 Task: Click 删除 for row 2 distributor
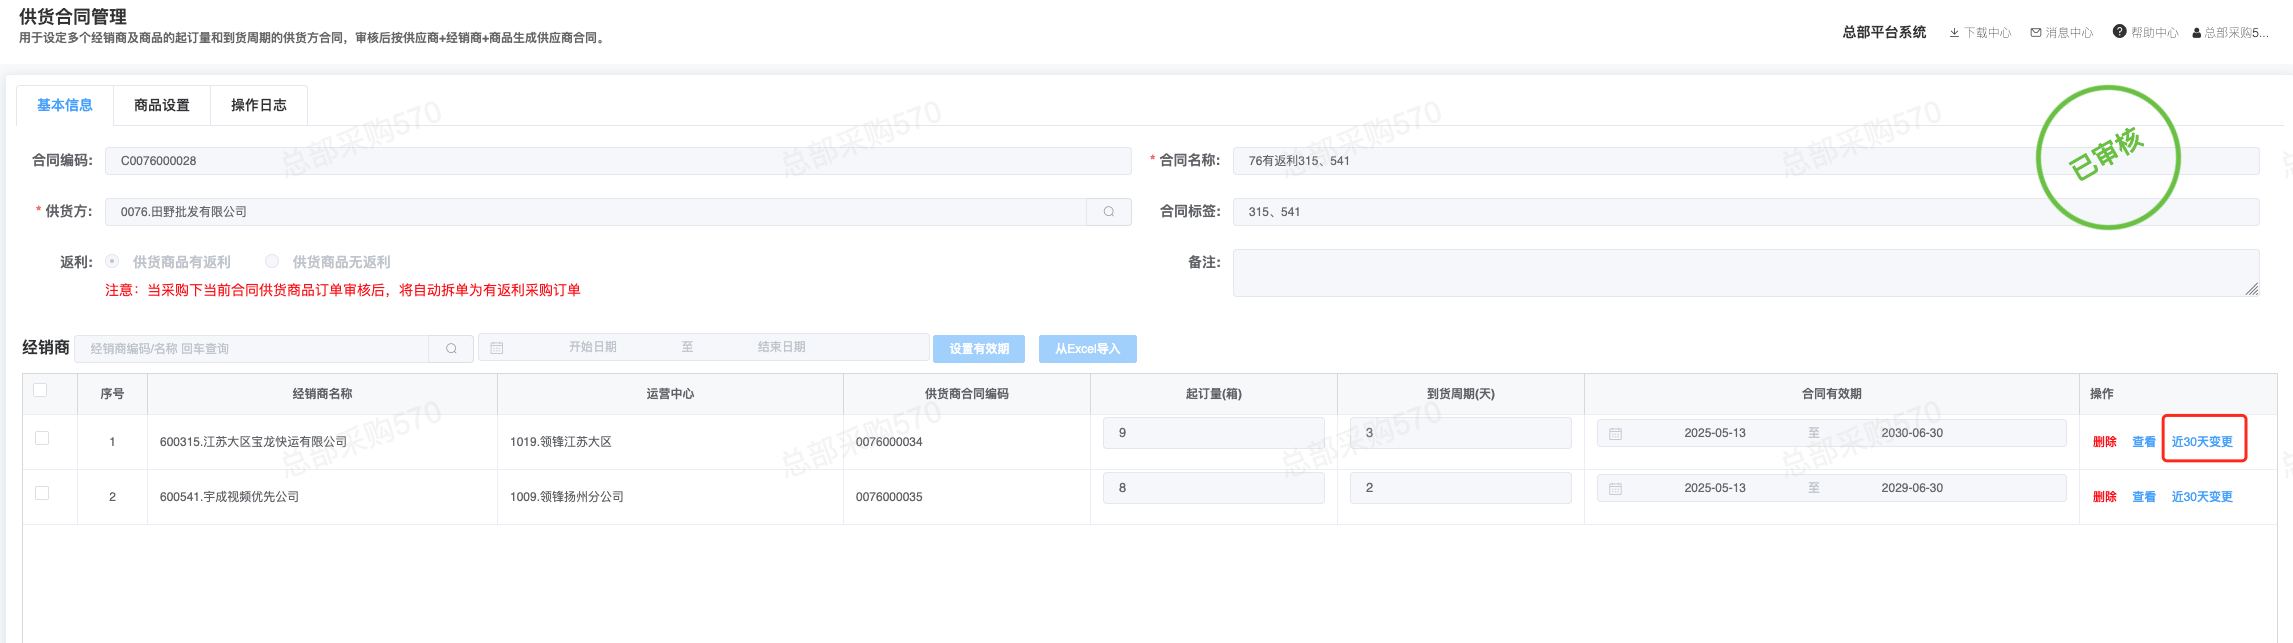coord(2105,497)
